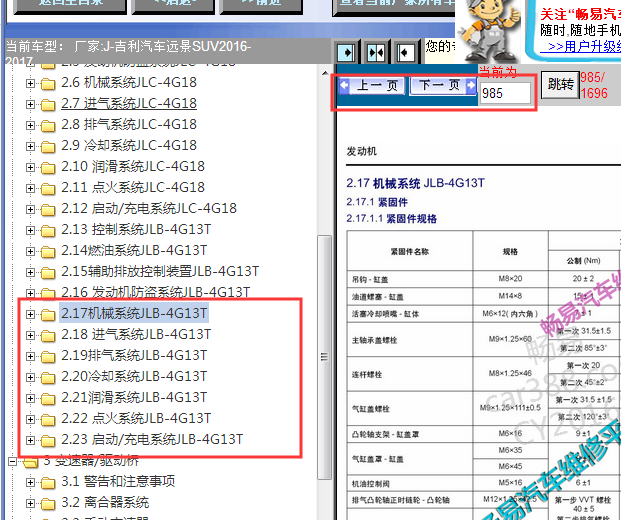
Task: Select 2.13 控制系统JLB-4G13T tree item
Action: (136, 229)
